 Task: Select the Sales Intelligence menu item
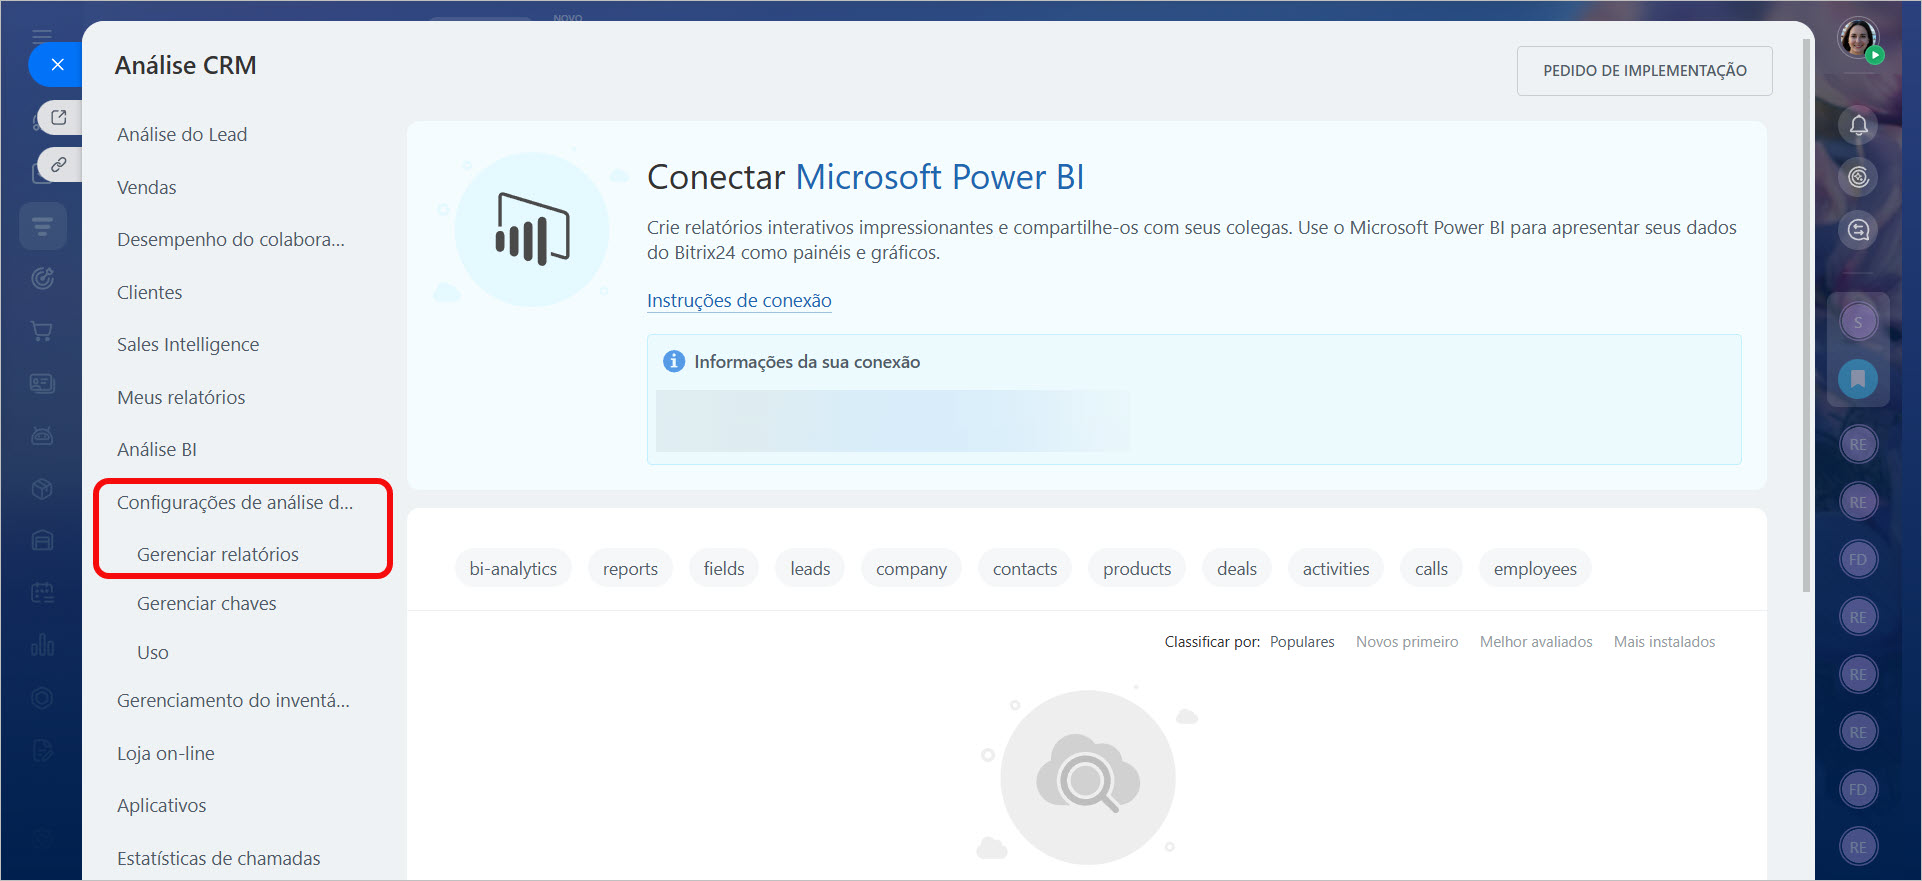(188, 345)
